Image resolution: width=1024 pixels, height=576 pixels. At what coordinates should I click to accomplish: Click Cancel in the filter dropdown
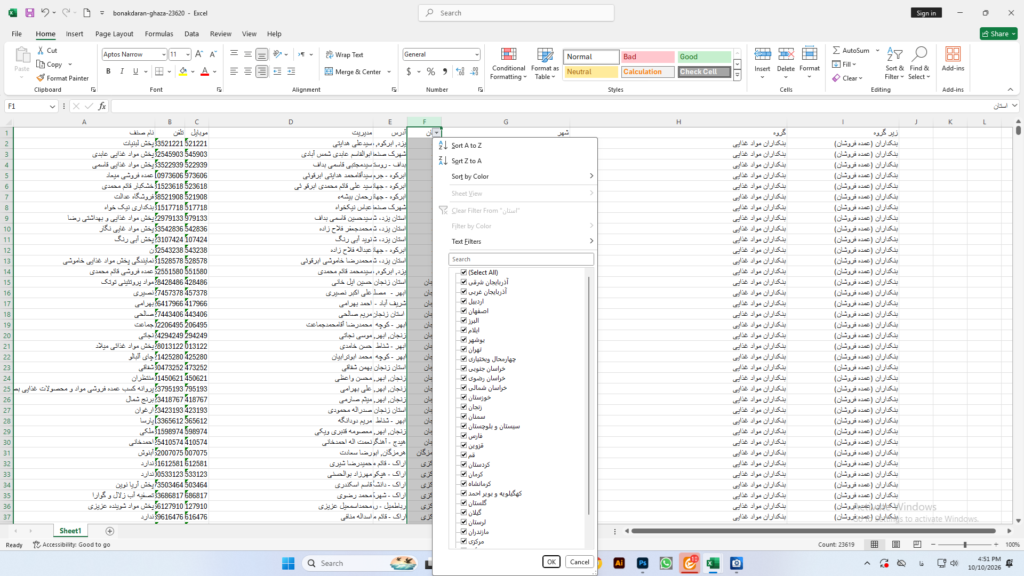point(579,562)
